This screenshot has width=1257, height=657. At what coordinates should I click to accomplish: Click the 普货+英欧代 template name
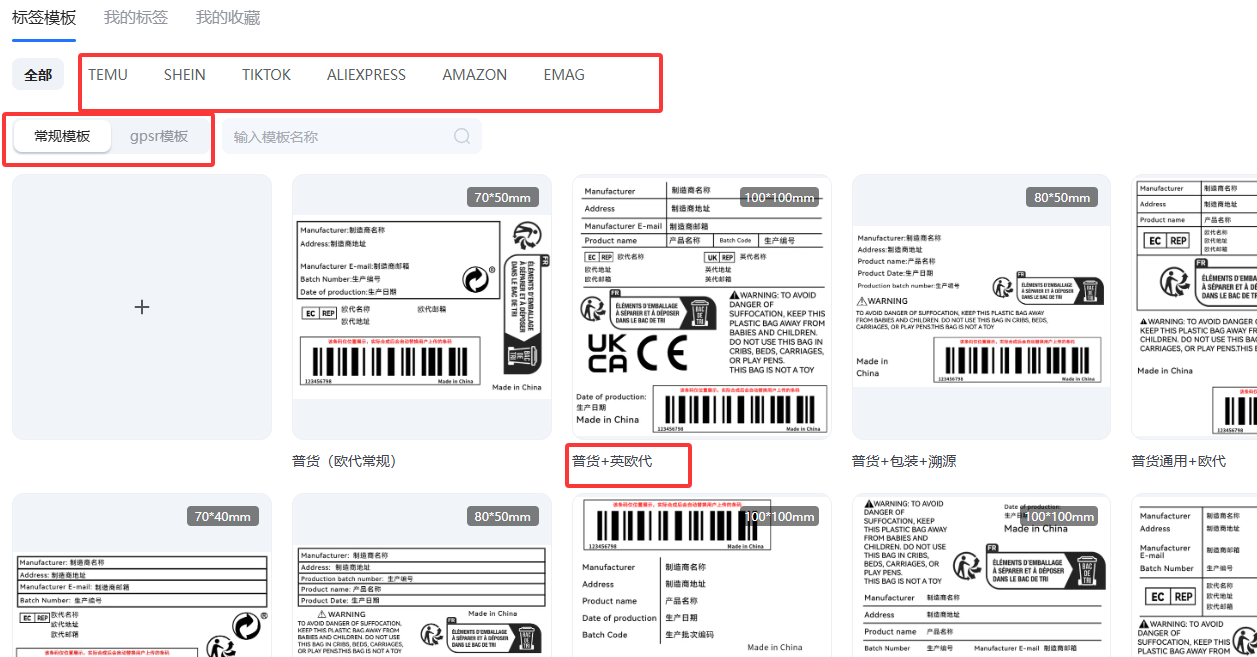tap(611, 461)
